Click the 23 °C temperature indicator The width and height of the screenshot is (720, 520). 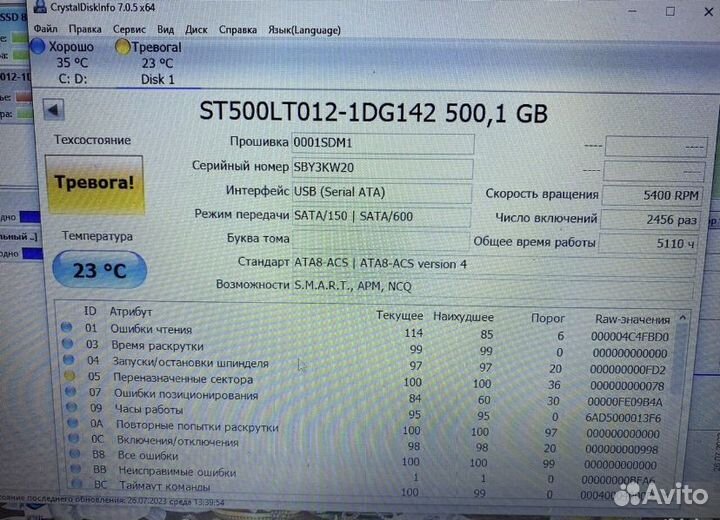(100, 270)
